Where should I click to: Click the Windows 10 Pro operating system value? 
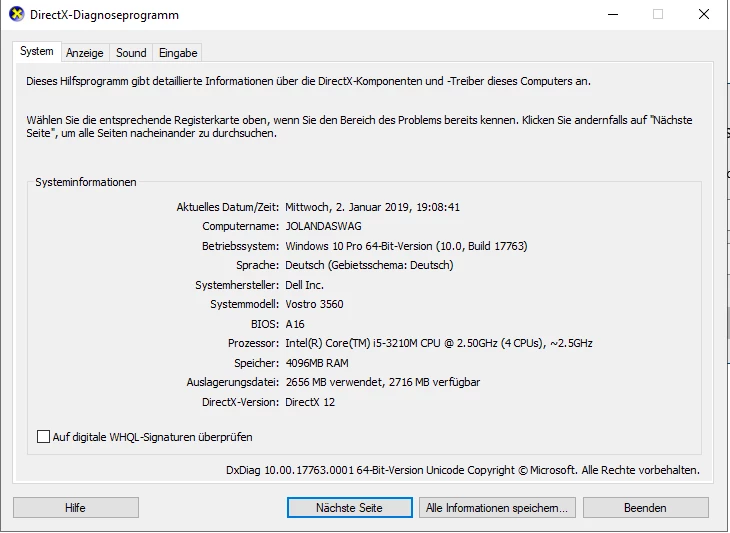pyautogui.click(x=406, y=246)
